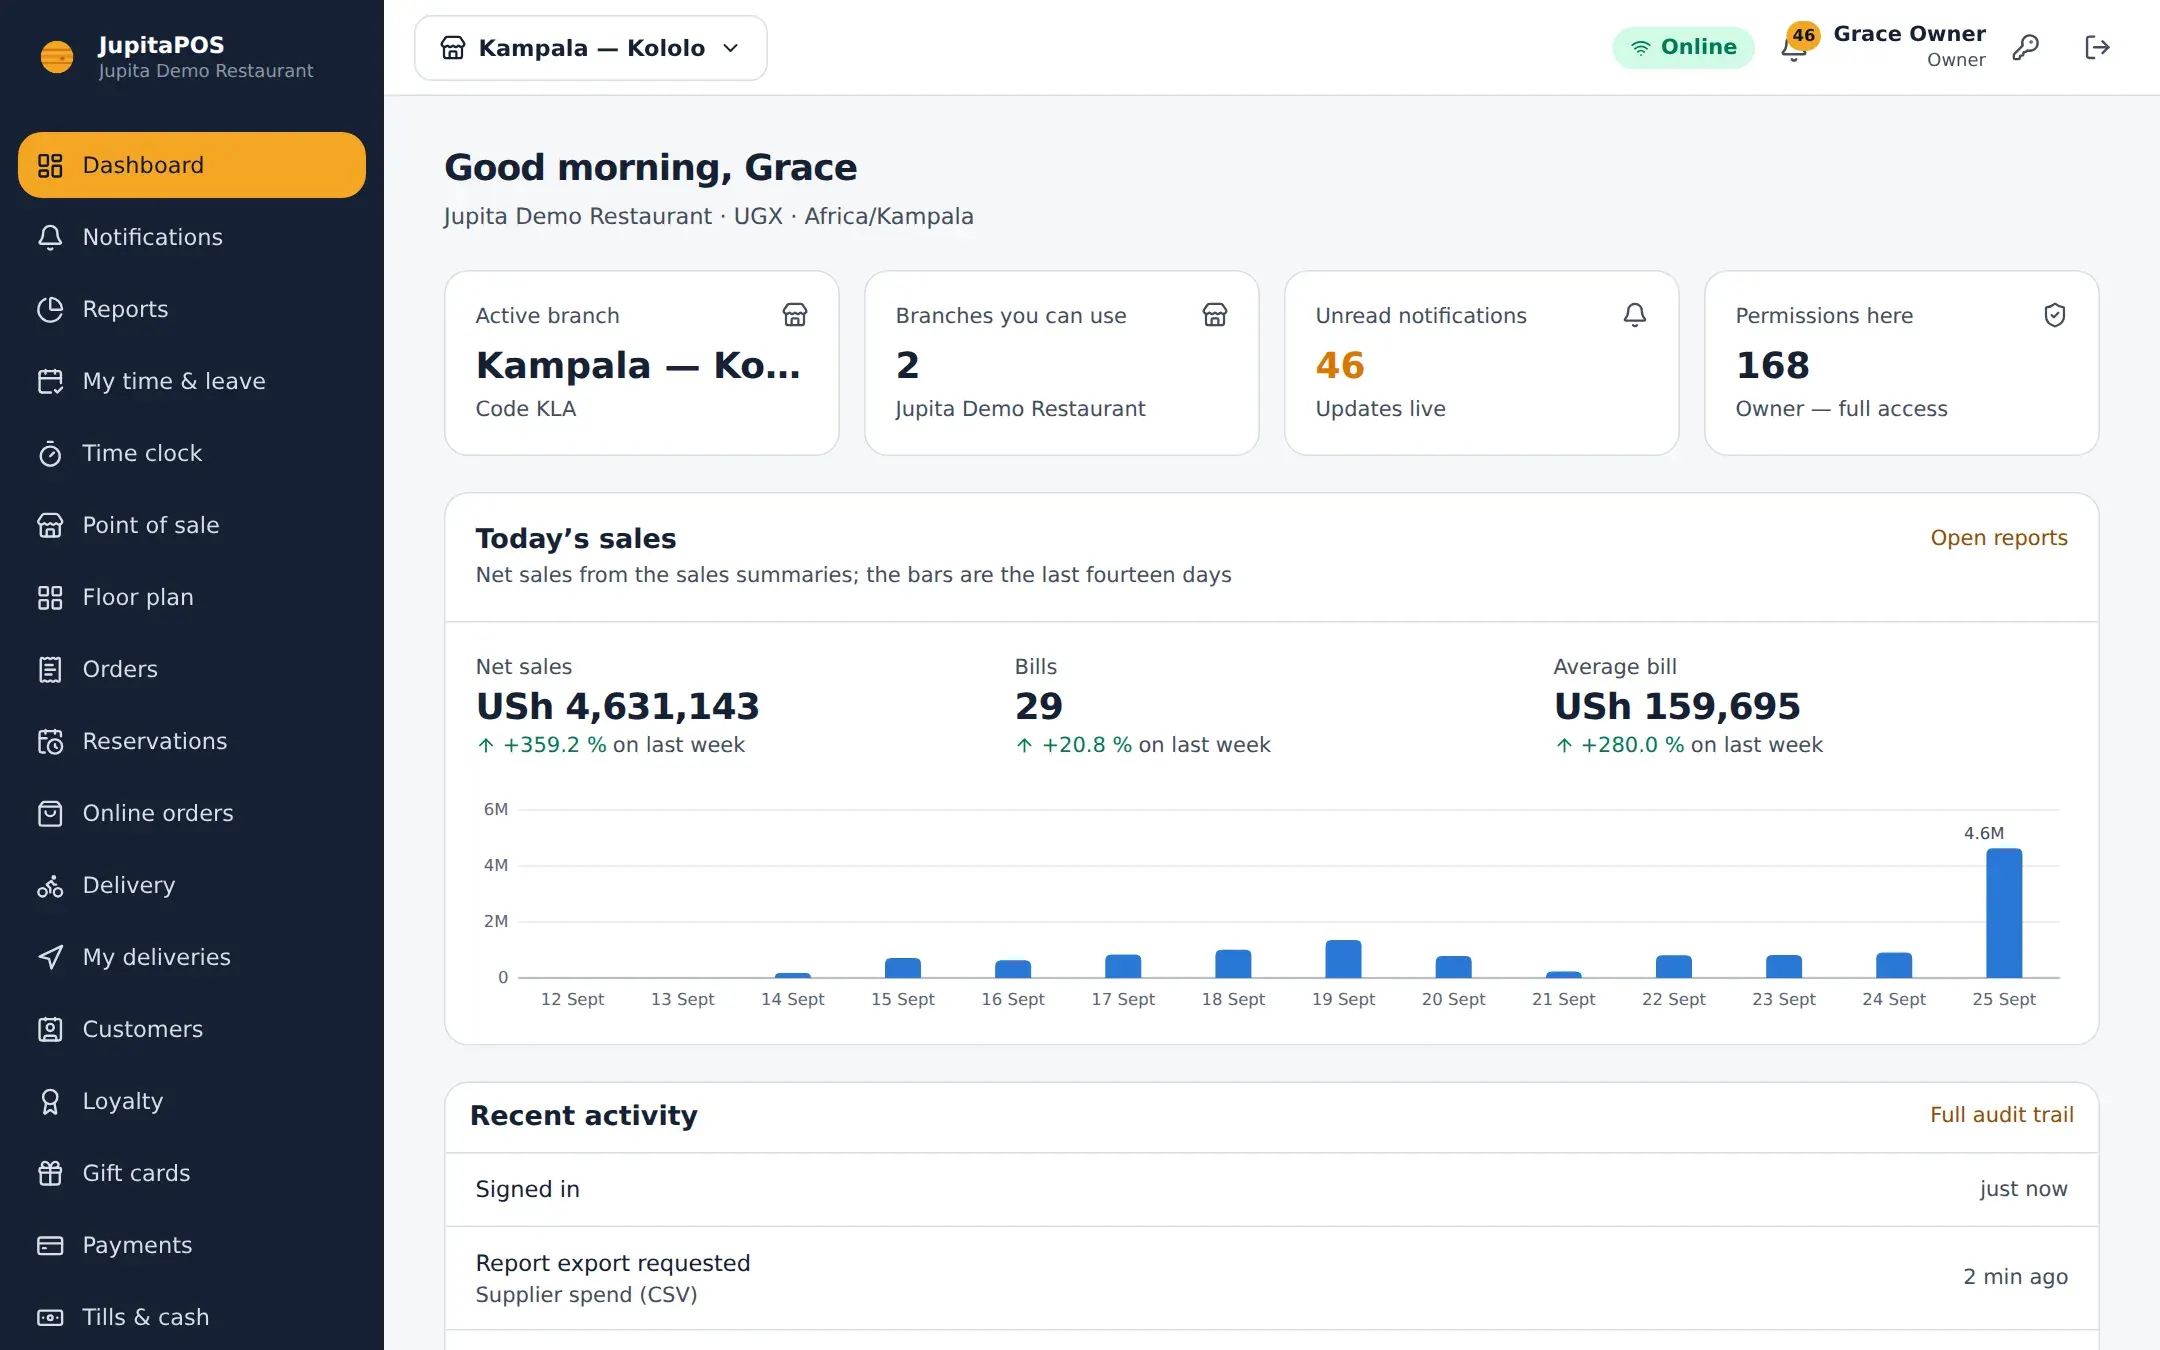Click the Full audit trail link
Viewport: 2160px width, 1350px height.
pos(2001,1115)
